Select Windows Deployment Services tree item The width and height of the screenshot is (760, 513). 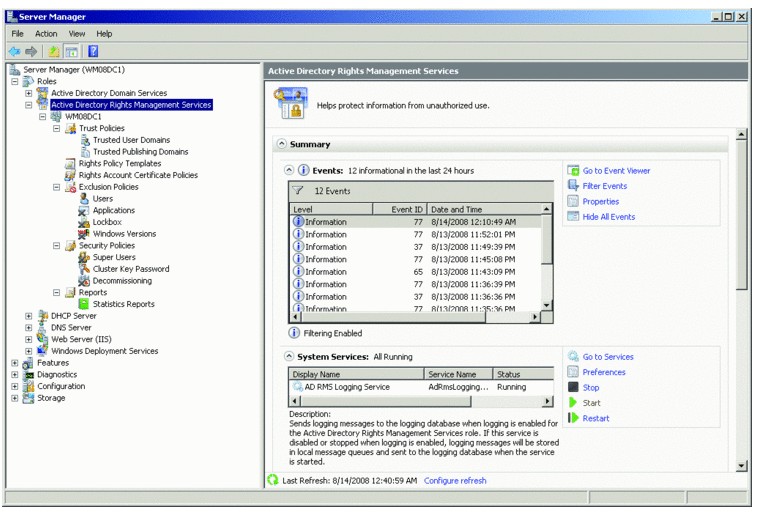105,351
